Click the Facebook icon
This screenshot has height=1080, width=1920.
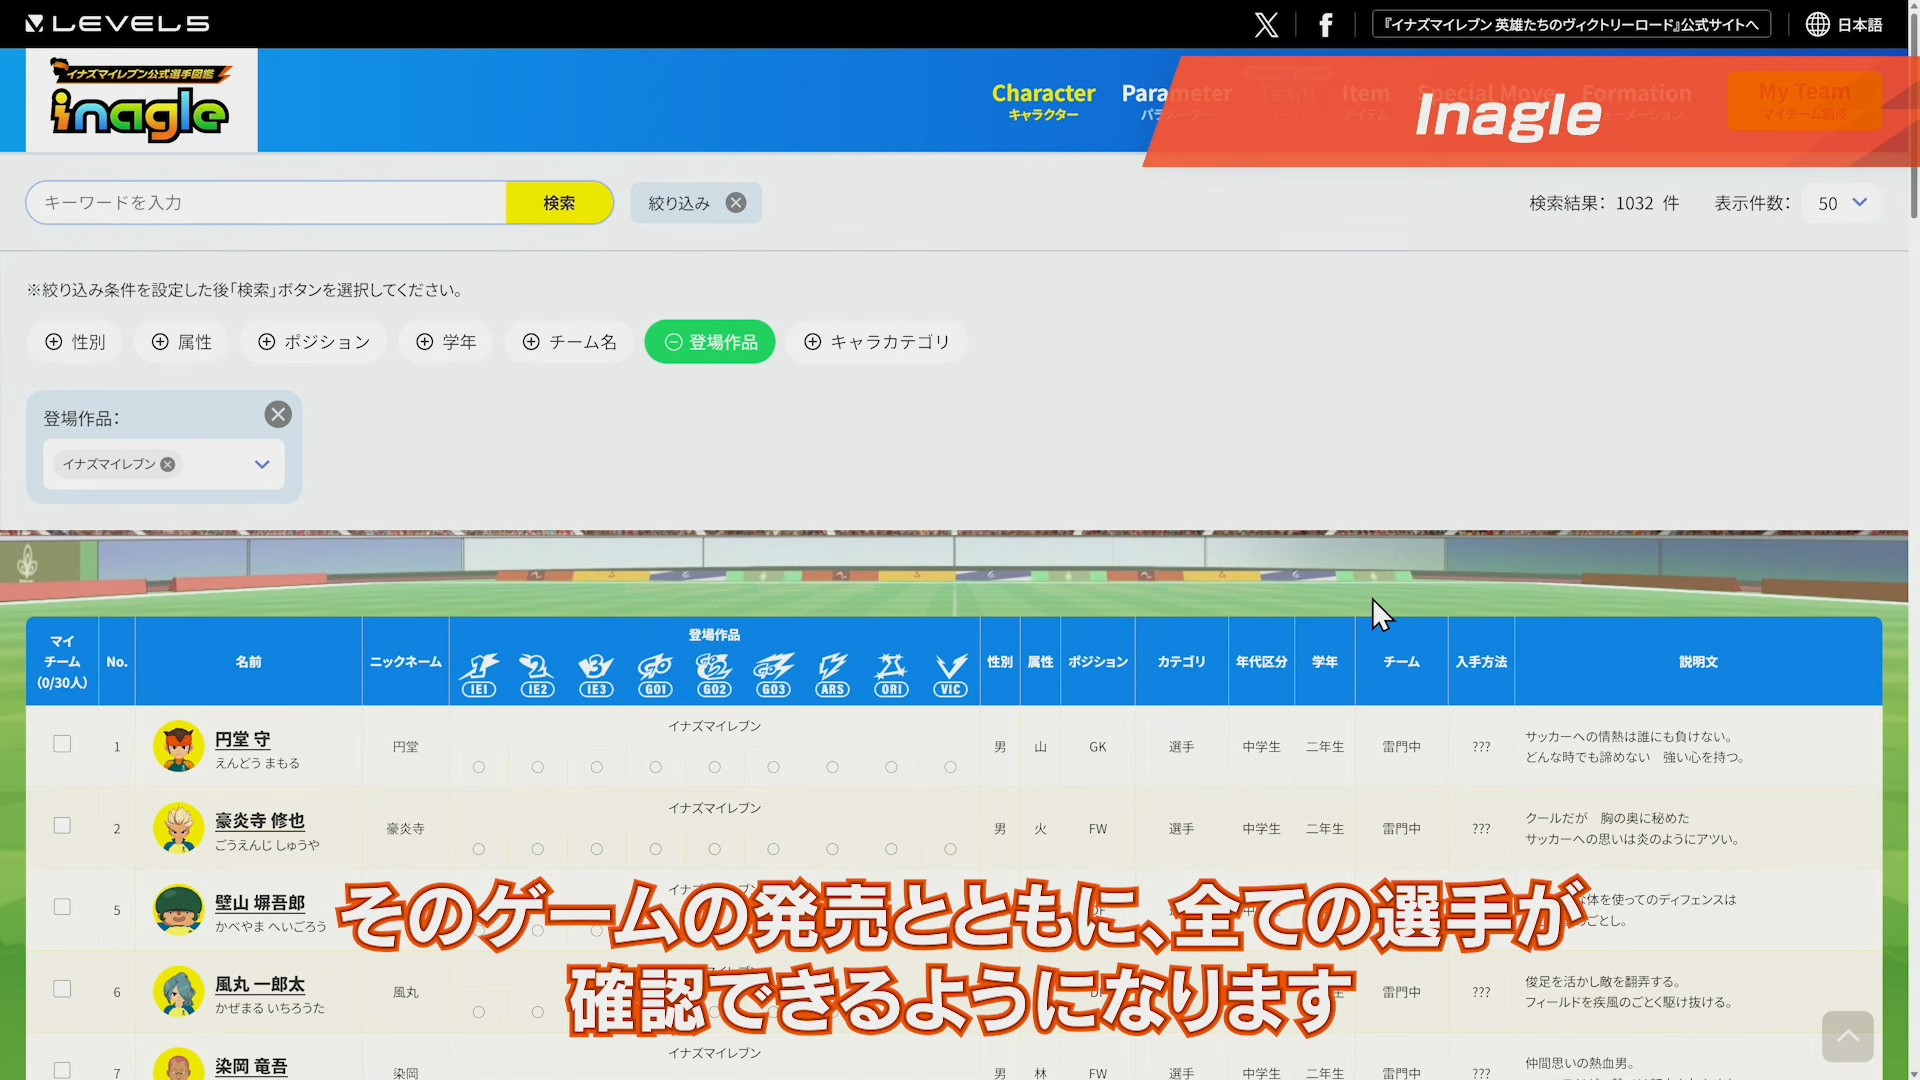tap(1325, 25)
